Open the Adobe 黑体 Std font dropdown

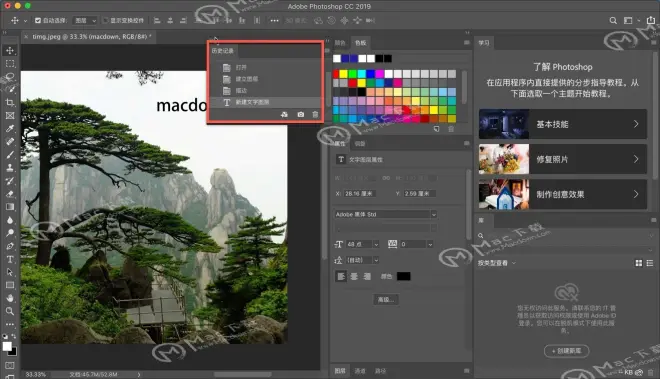pos(386,214)
